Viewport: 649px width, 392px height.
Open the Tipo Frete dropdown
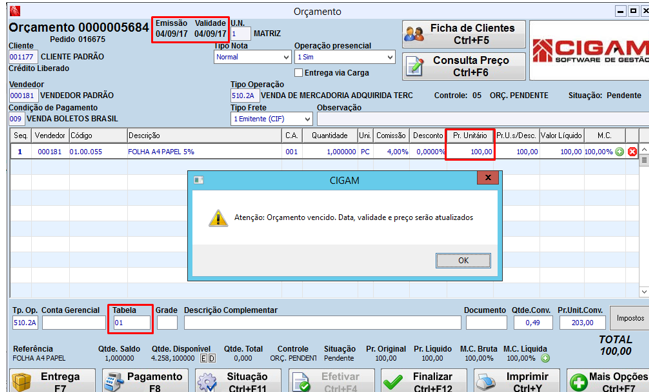click(271, 119)
